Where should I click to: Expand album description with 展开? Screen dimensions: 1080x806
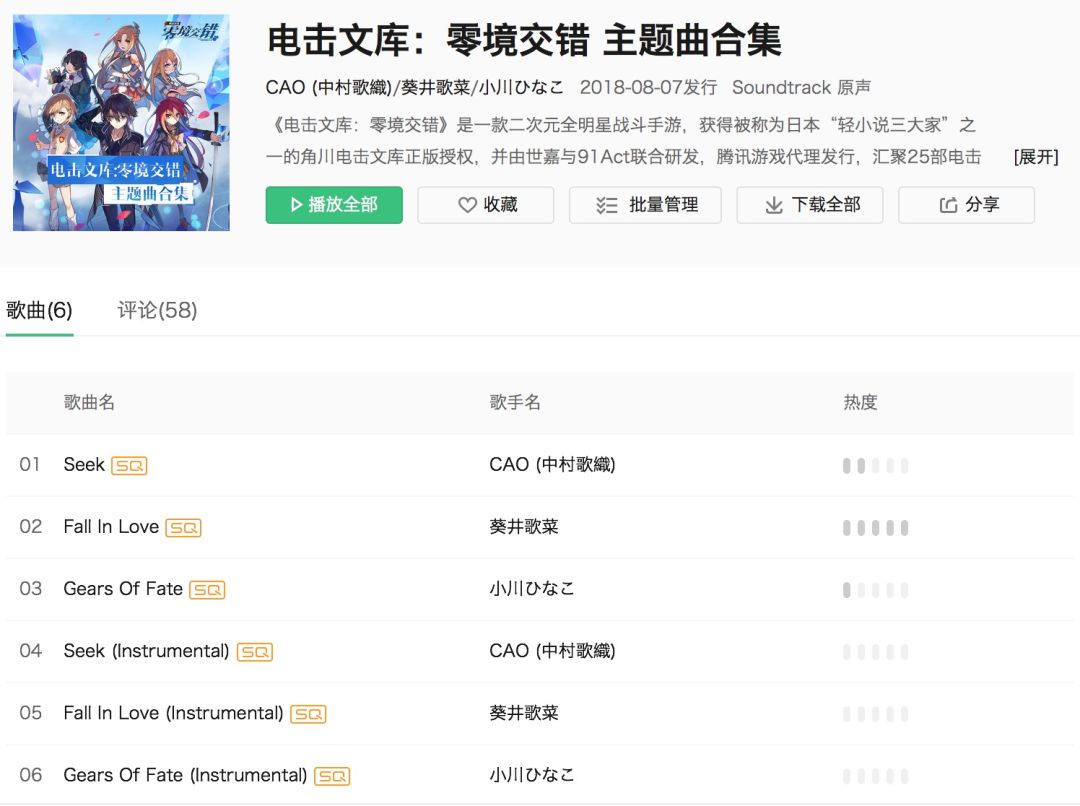tap(1036, 157)
